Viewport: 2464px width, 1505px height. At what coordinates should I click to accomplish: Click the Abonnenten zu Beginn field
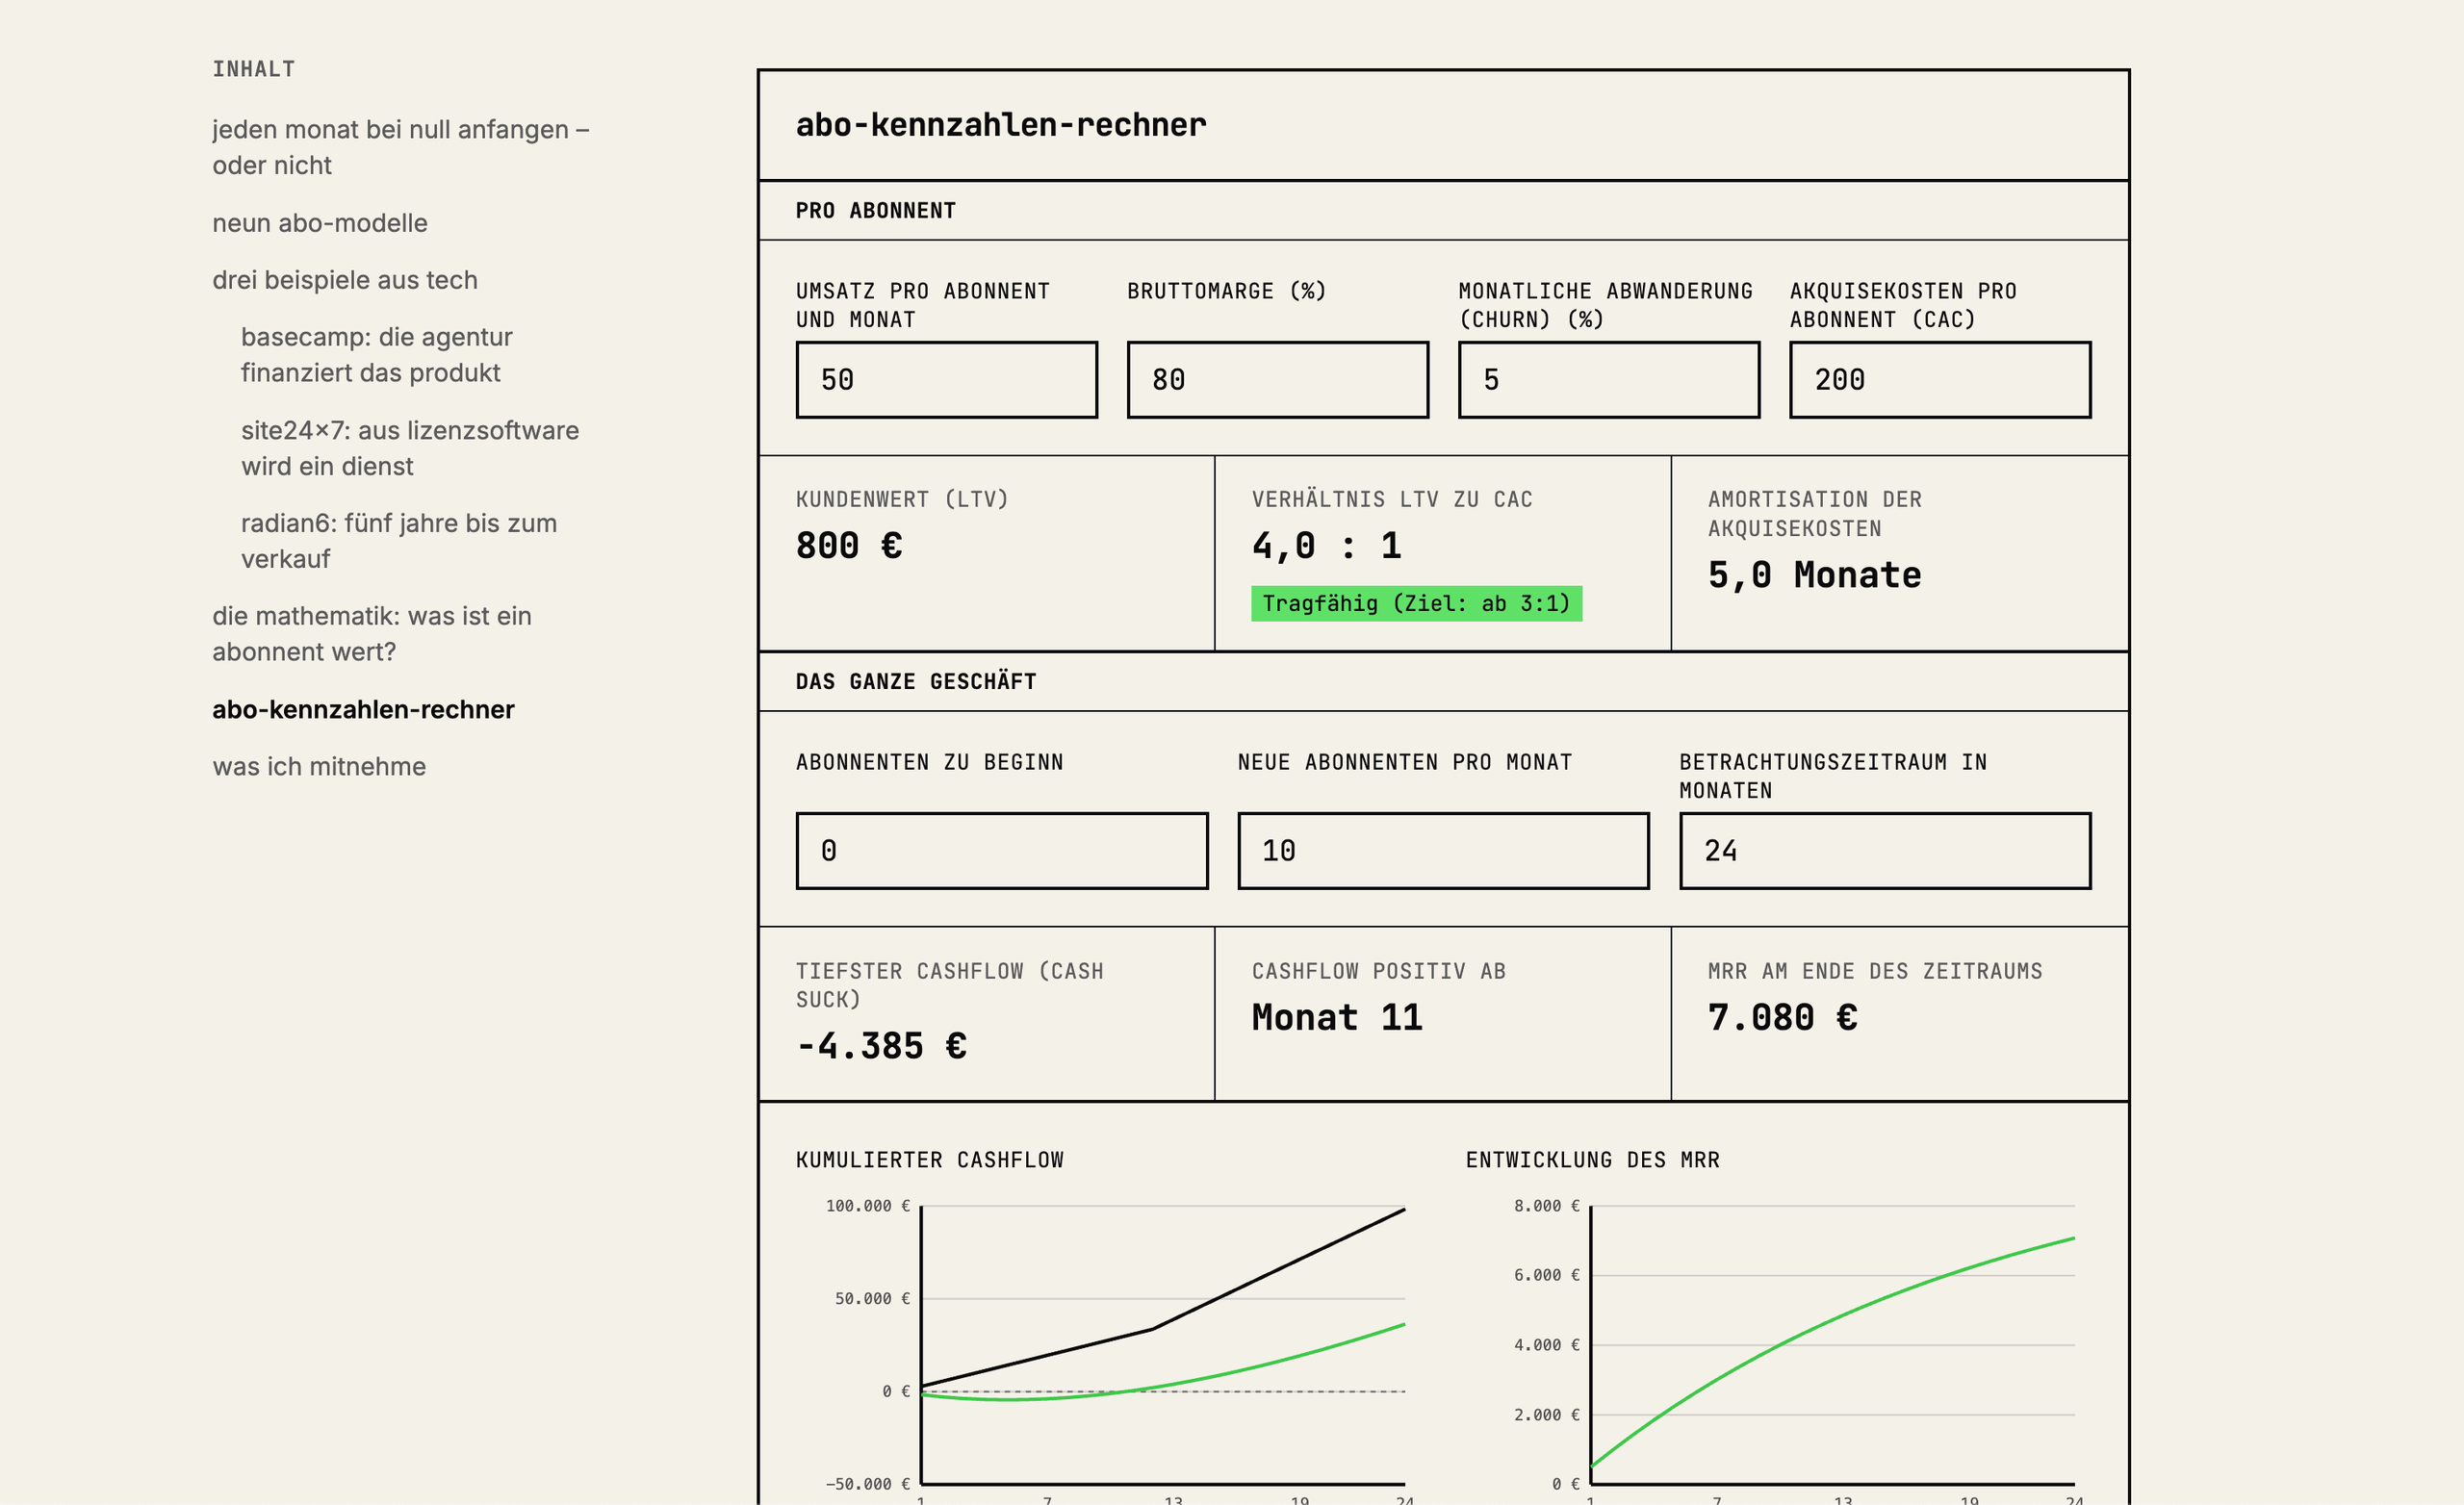tap(1001, 851)
